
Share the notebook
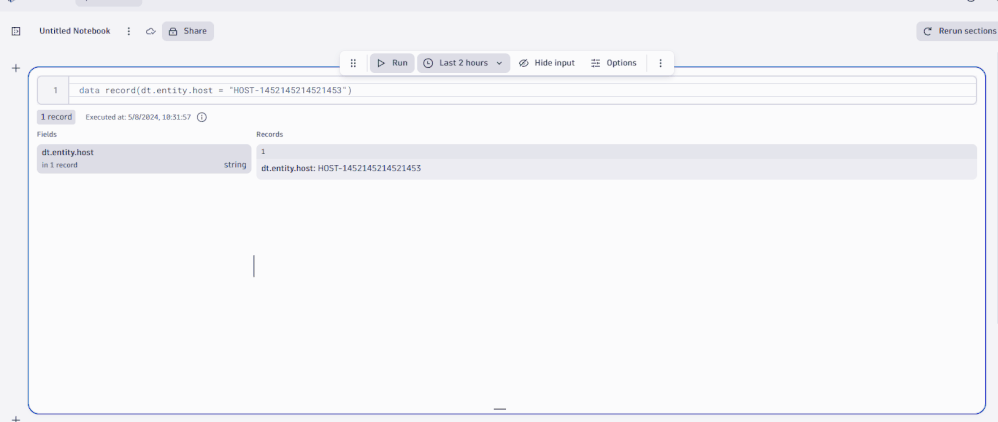click(x=188, y=31)
